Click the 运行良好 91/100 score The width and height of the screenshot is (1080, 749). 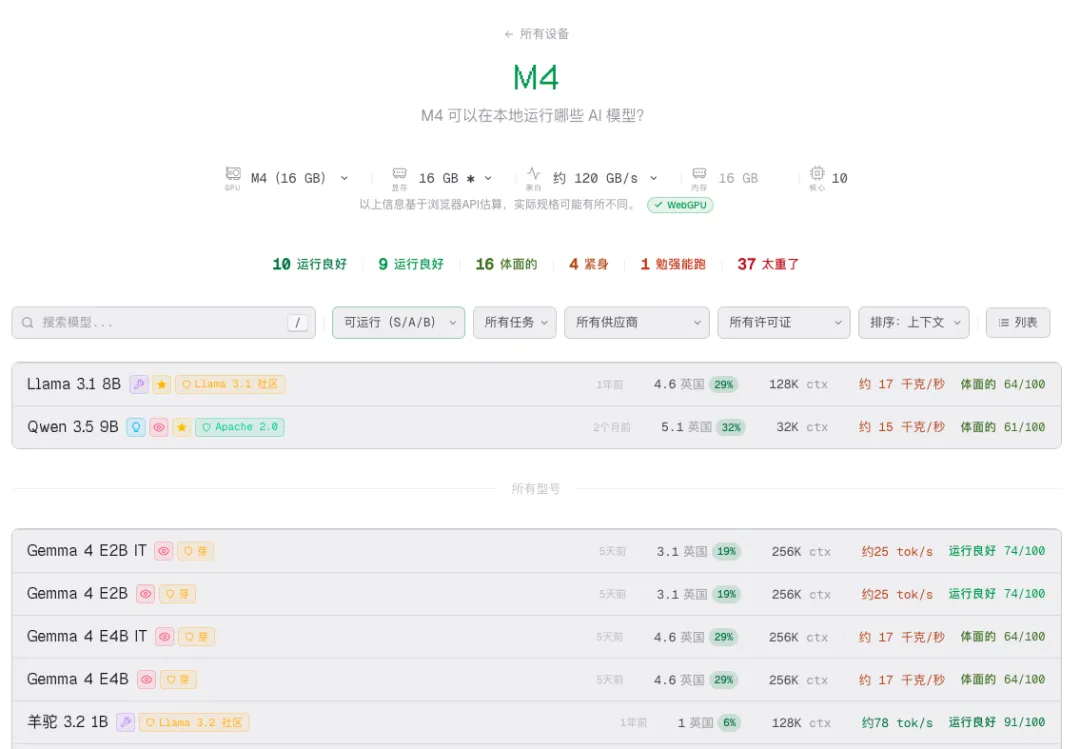pyautogui.click(x=997, y=722)
